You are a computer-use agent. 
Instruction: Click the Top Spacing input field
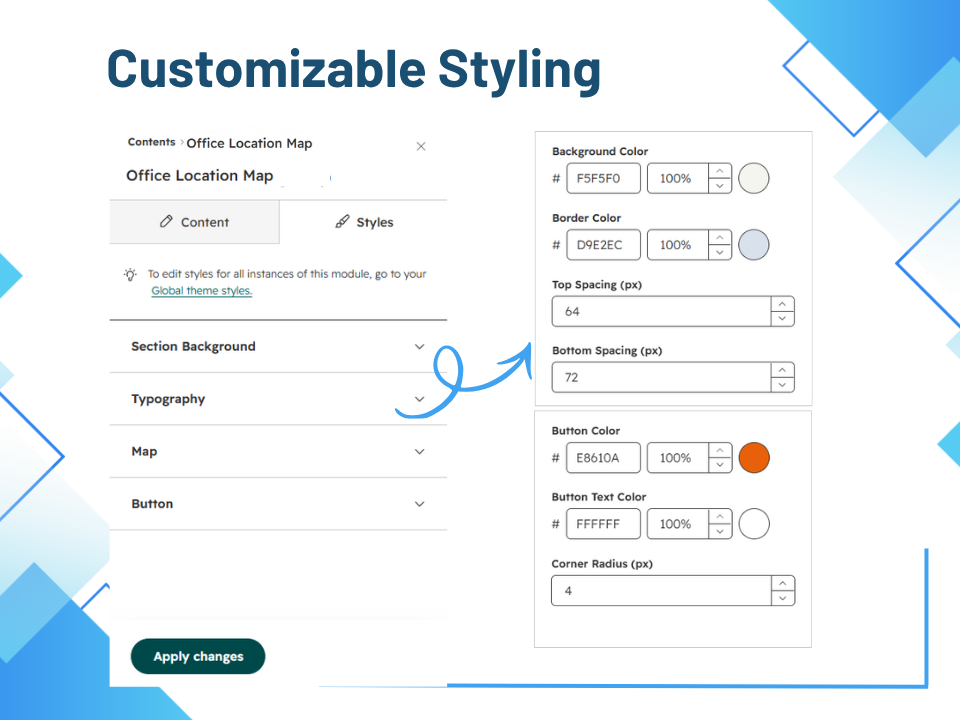coord(661,311)
